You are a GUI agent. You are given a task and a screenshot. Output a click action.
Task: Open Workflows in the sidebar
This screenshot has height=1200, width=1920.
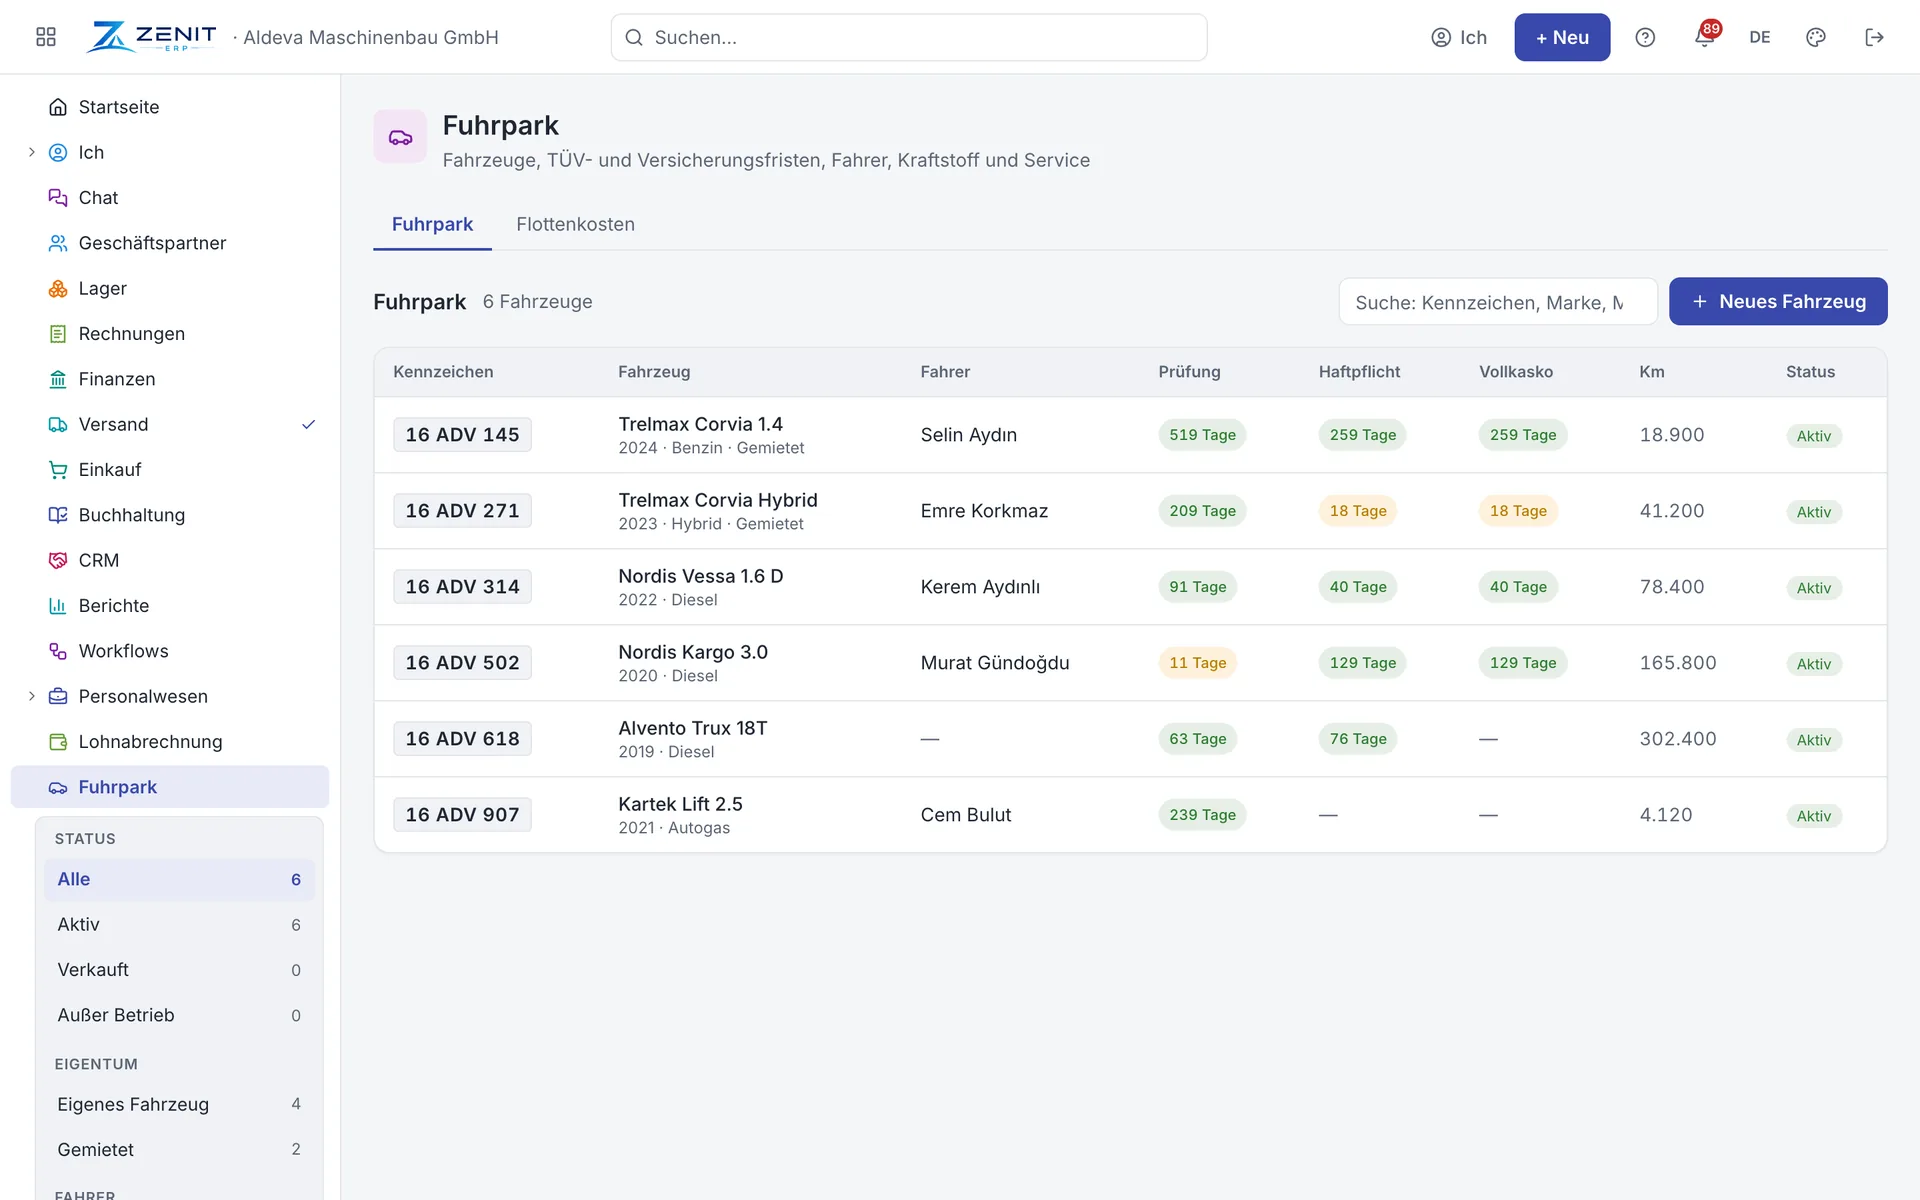[170, 651]
